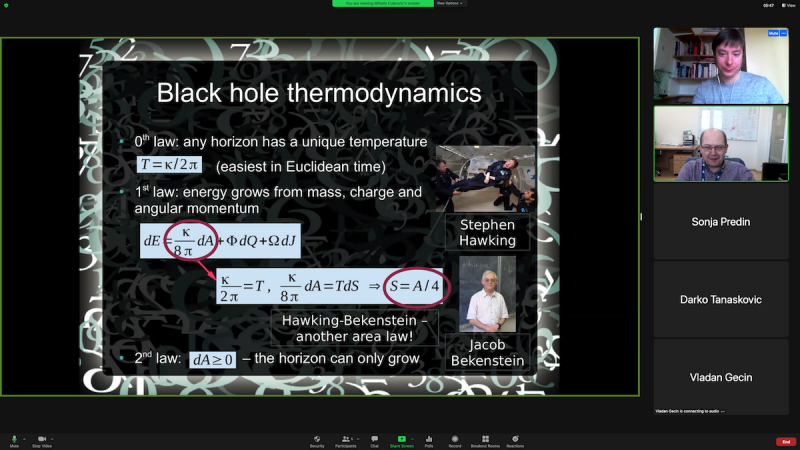The width and height of the screenshot is (800, 450).
Task: Click the S=A/4 formula on the slide
Action: point(414,286)
